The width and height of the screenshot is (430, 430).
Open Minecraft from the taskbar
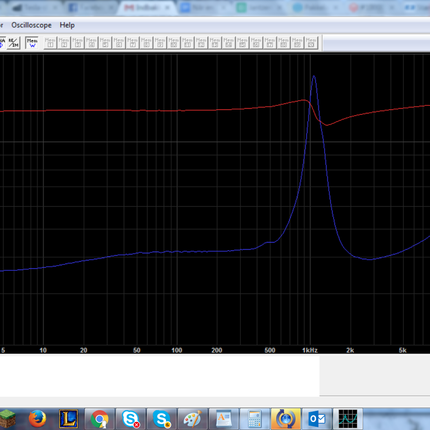(7, 418)
